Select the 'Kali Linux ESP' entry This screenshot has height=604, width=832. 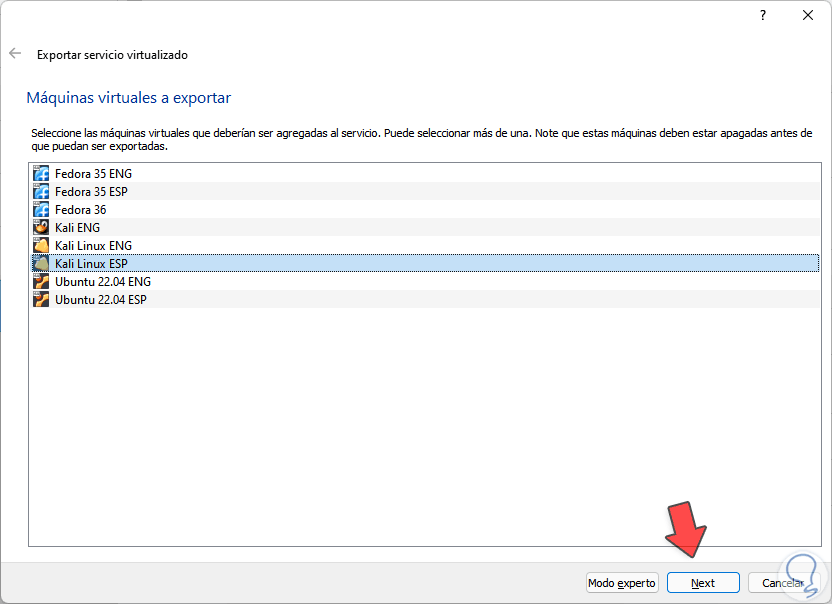pos(424,264)
